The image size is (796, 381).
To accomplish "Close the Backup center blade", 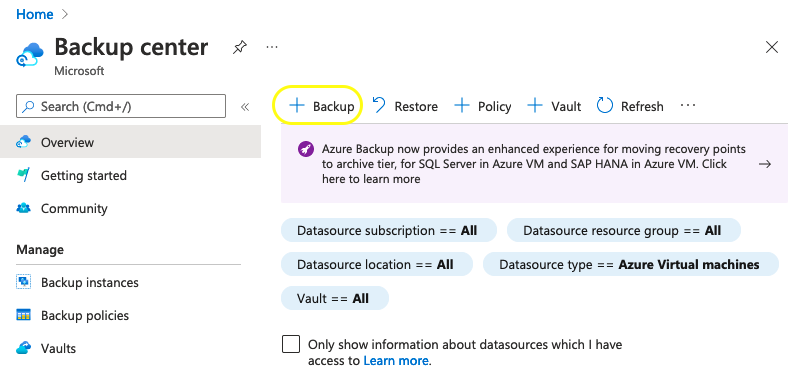I will click(772, 48).
